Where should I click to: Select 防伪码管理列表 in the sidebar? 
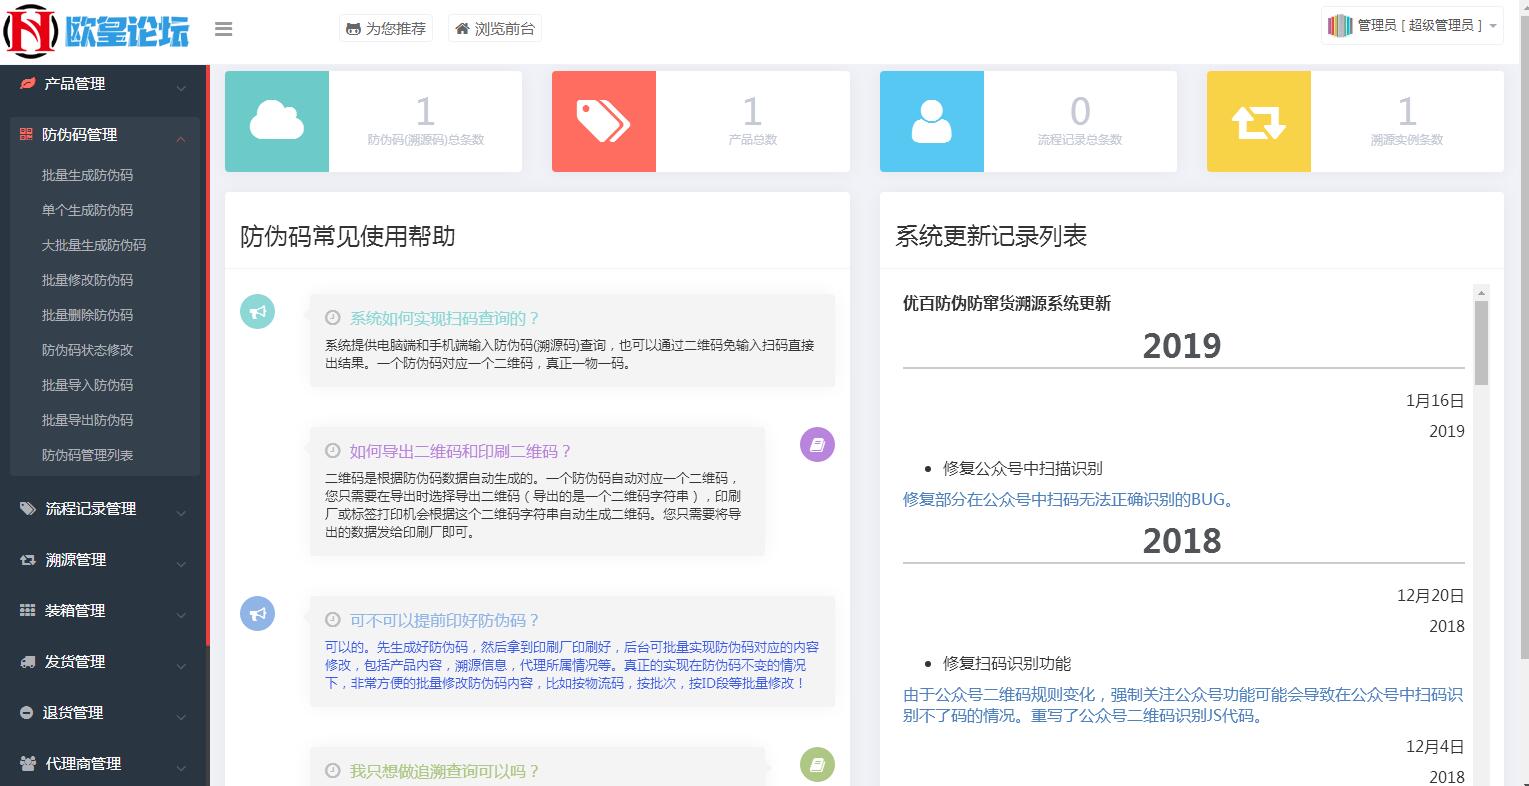87,455
